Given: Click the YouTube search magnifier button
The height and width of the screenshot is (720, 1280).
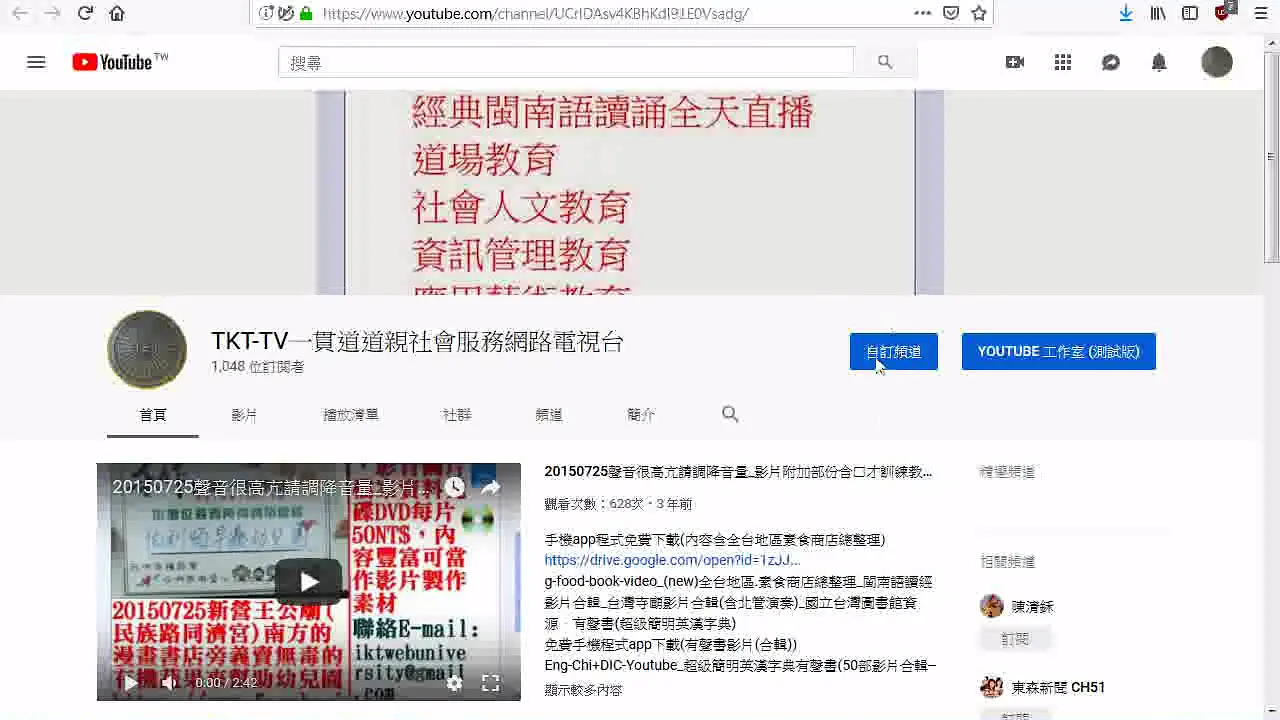Looking at the screenshot, I should point(885,62).
